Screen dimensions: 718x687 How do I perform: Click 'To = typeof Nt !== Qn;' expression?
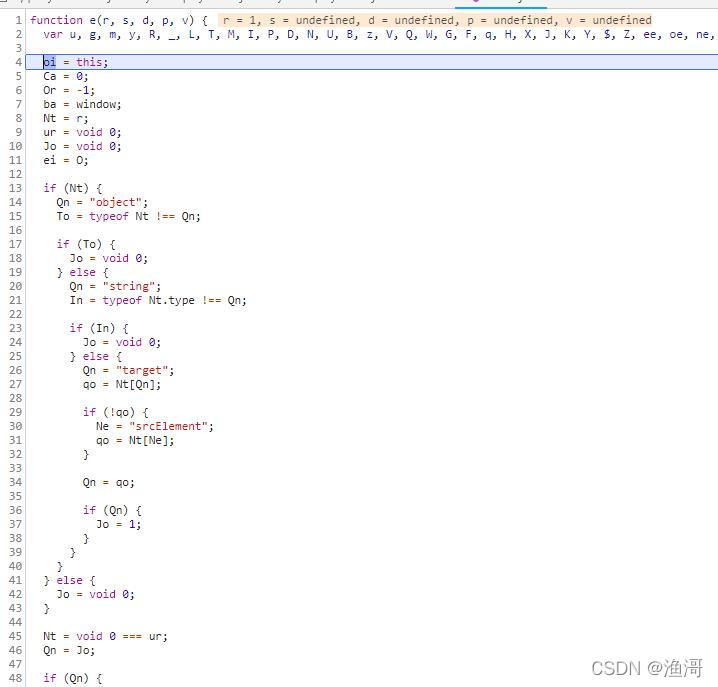point(128,216)
